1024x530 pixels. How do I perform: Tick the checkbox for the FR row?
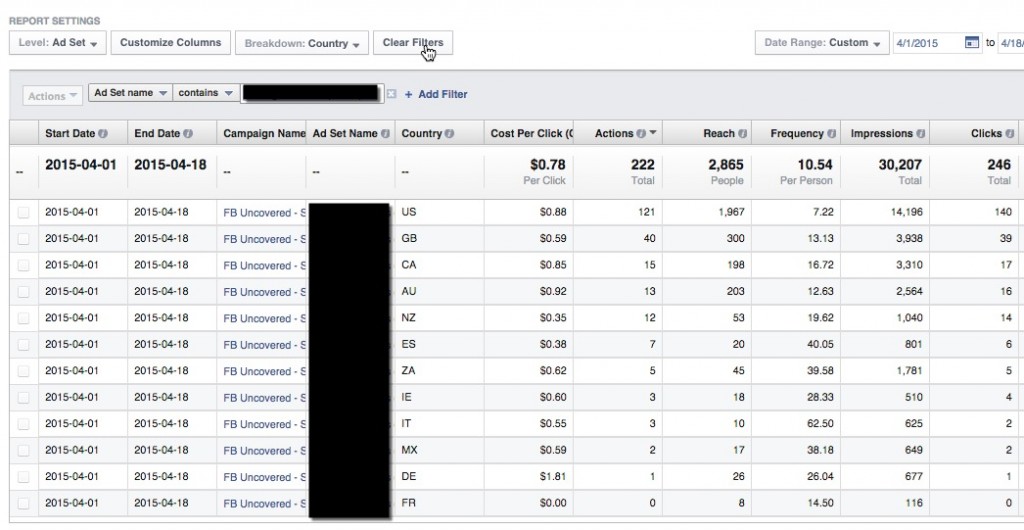24,503
